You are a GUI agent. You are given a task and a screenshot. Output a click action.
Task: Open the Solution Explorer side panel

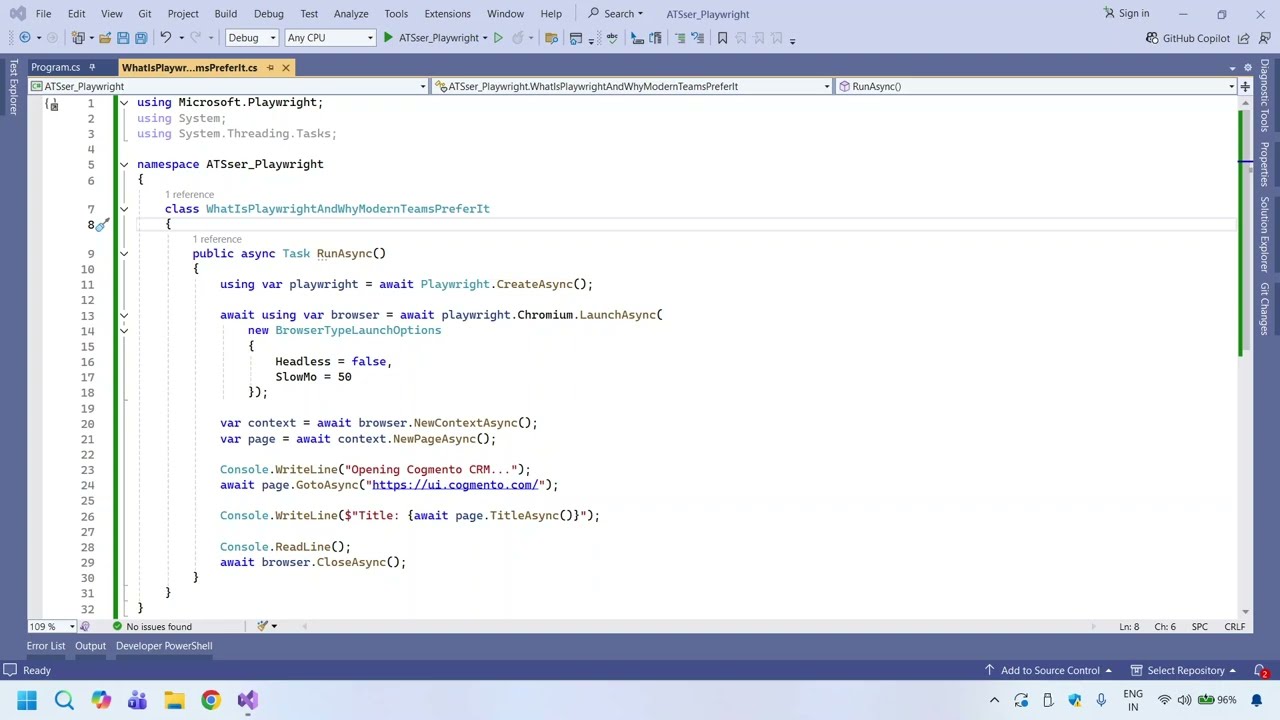pos(1265,234)
